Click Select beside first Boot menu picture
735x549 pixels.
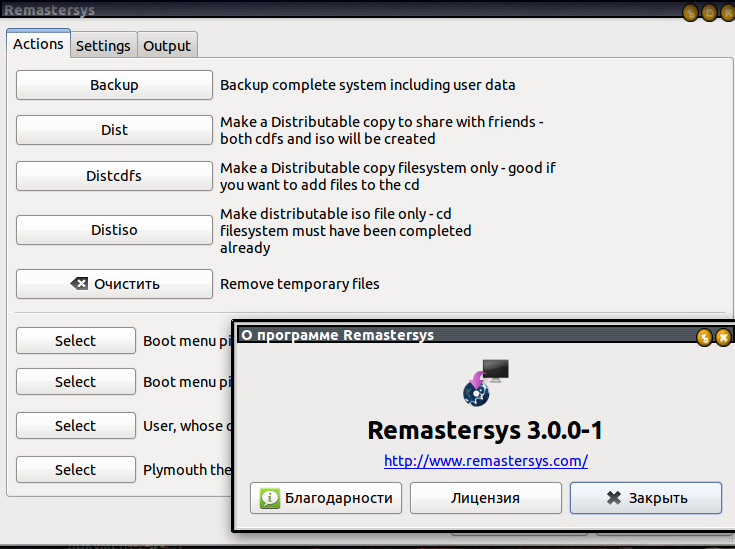[76, 340]
